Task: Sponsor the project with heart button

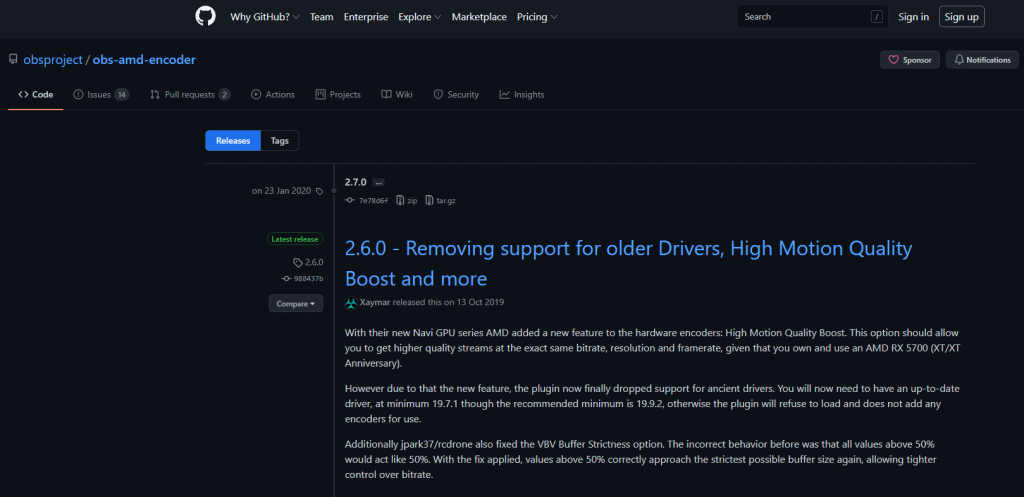Action: (910, 59)
